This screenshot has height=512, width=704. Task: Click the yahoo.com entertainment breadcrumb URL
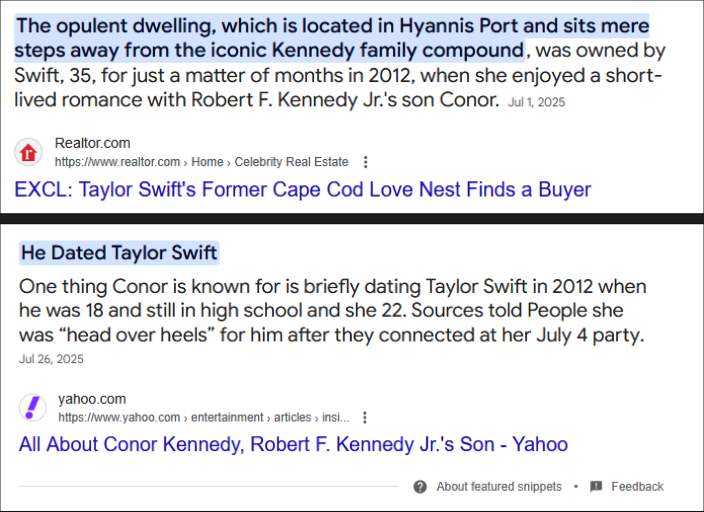pos(204,417)
